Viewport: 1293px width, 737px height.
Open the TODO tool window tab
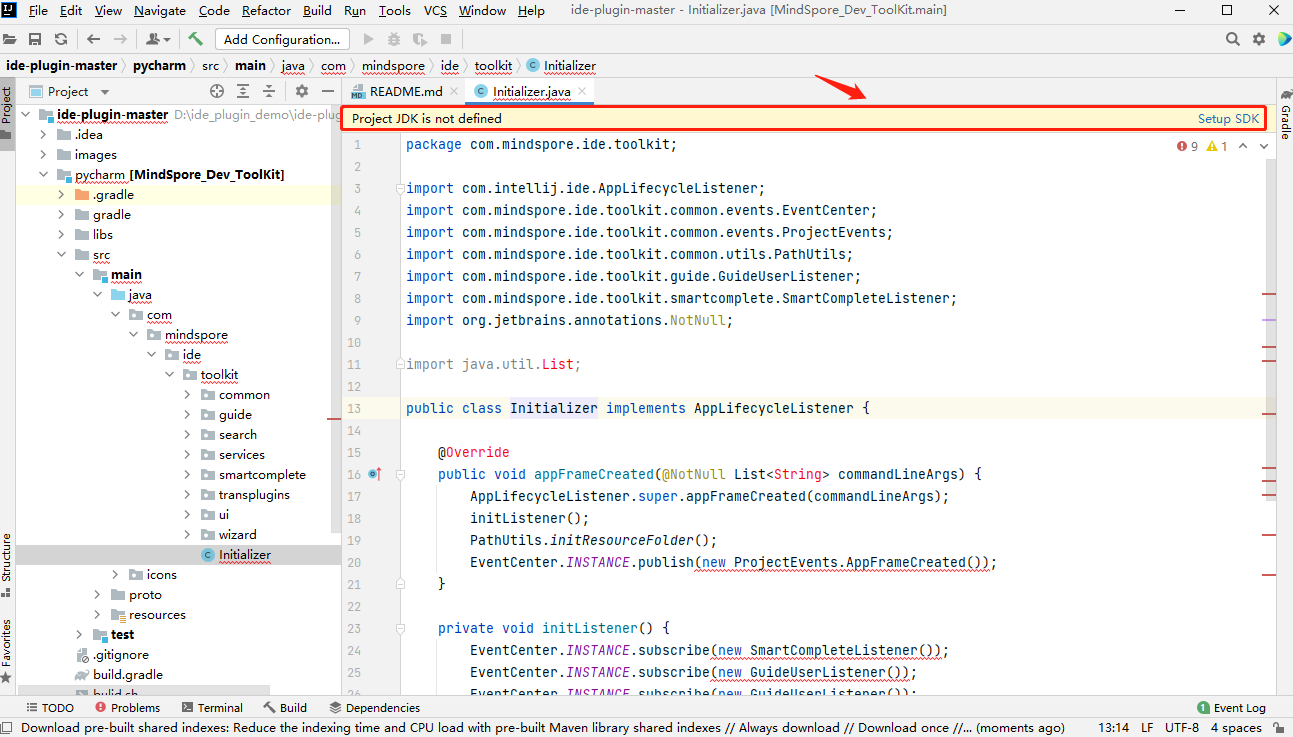50,708
